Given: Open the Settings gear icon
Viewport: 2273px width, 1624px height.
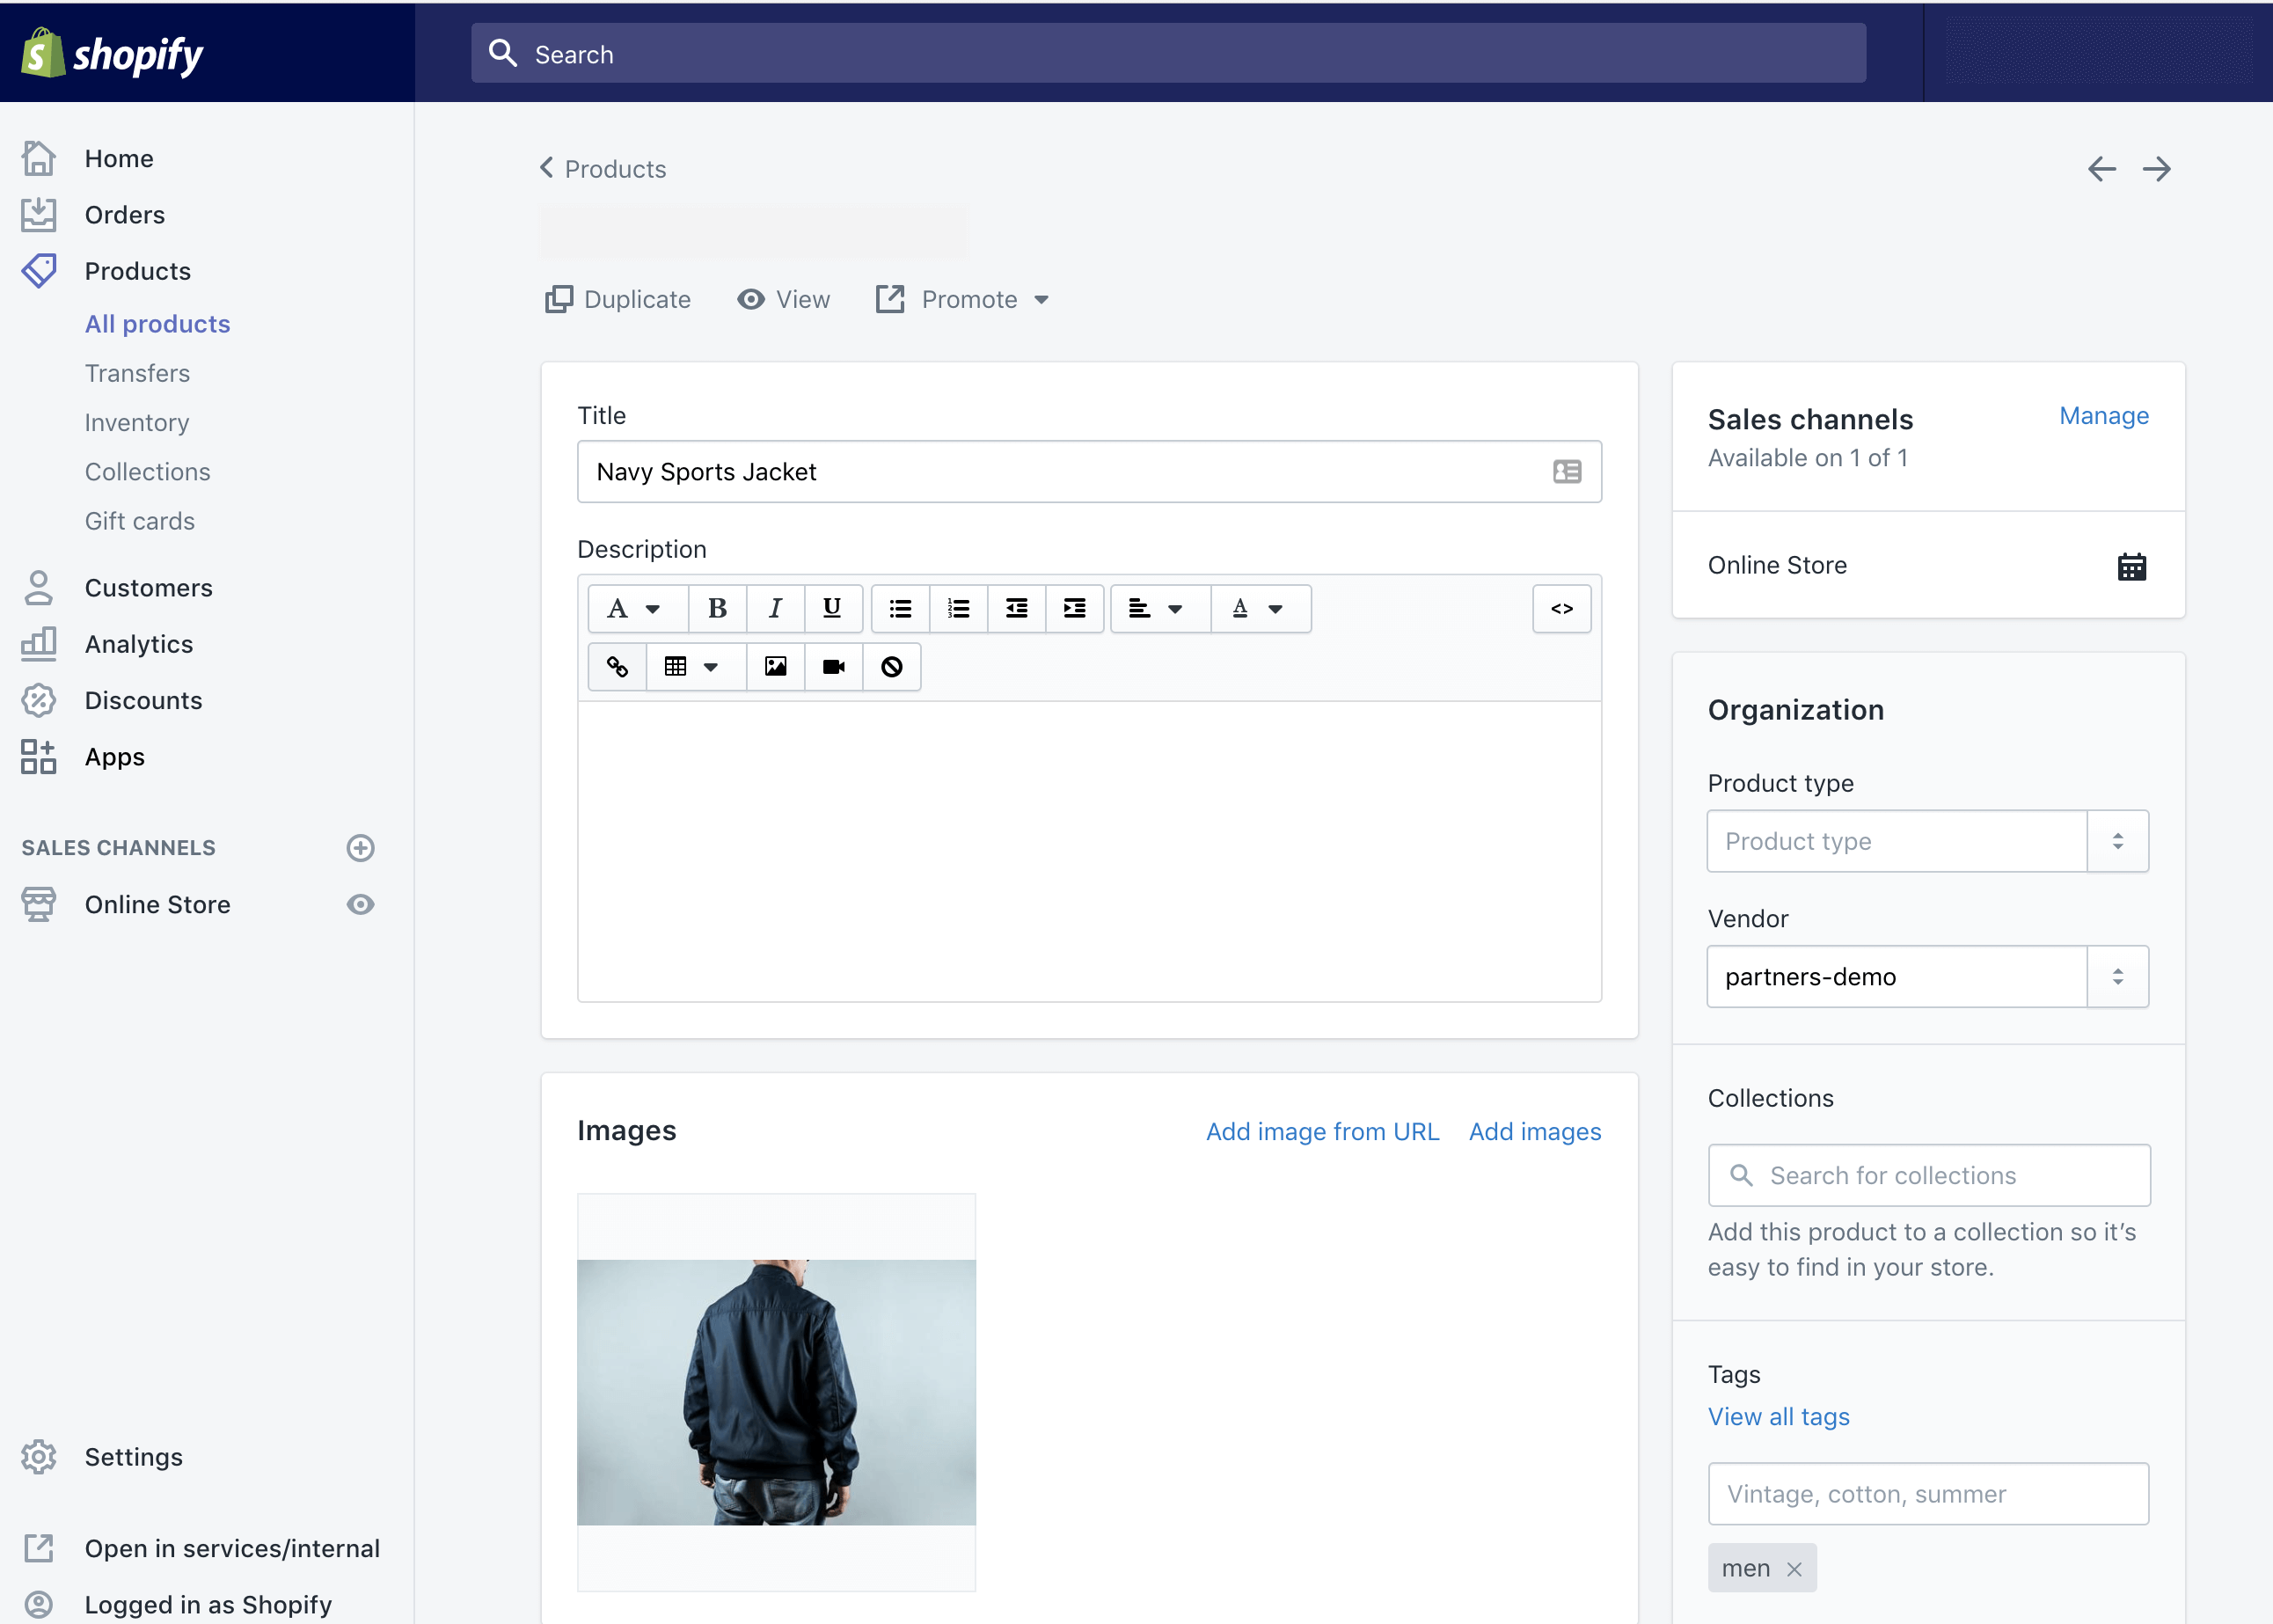Looking at the screenshot, I should pyautogui.click(x=39, y=1456).
